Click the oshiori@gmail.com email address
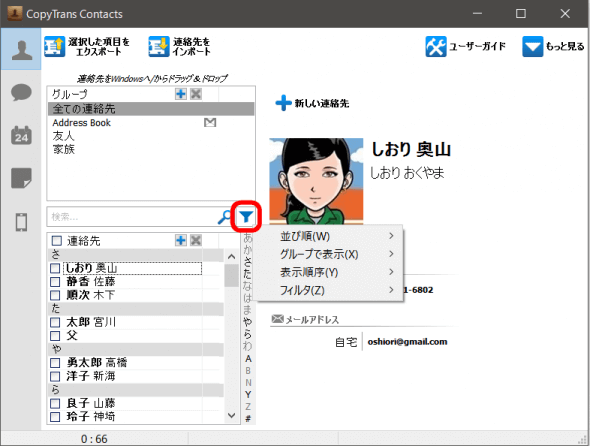The image size is (590, 446). (407, 342)
